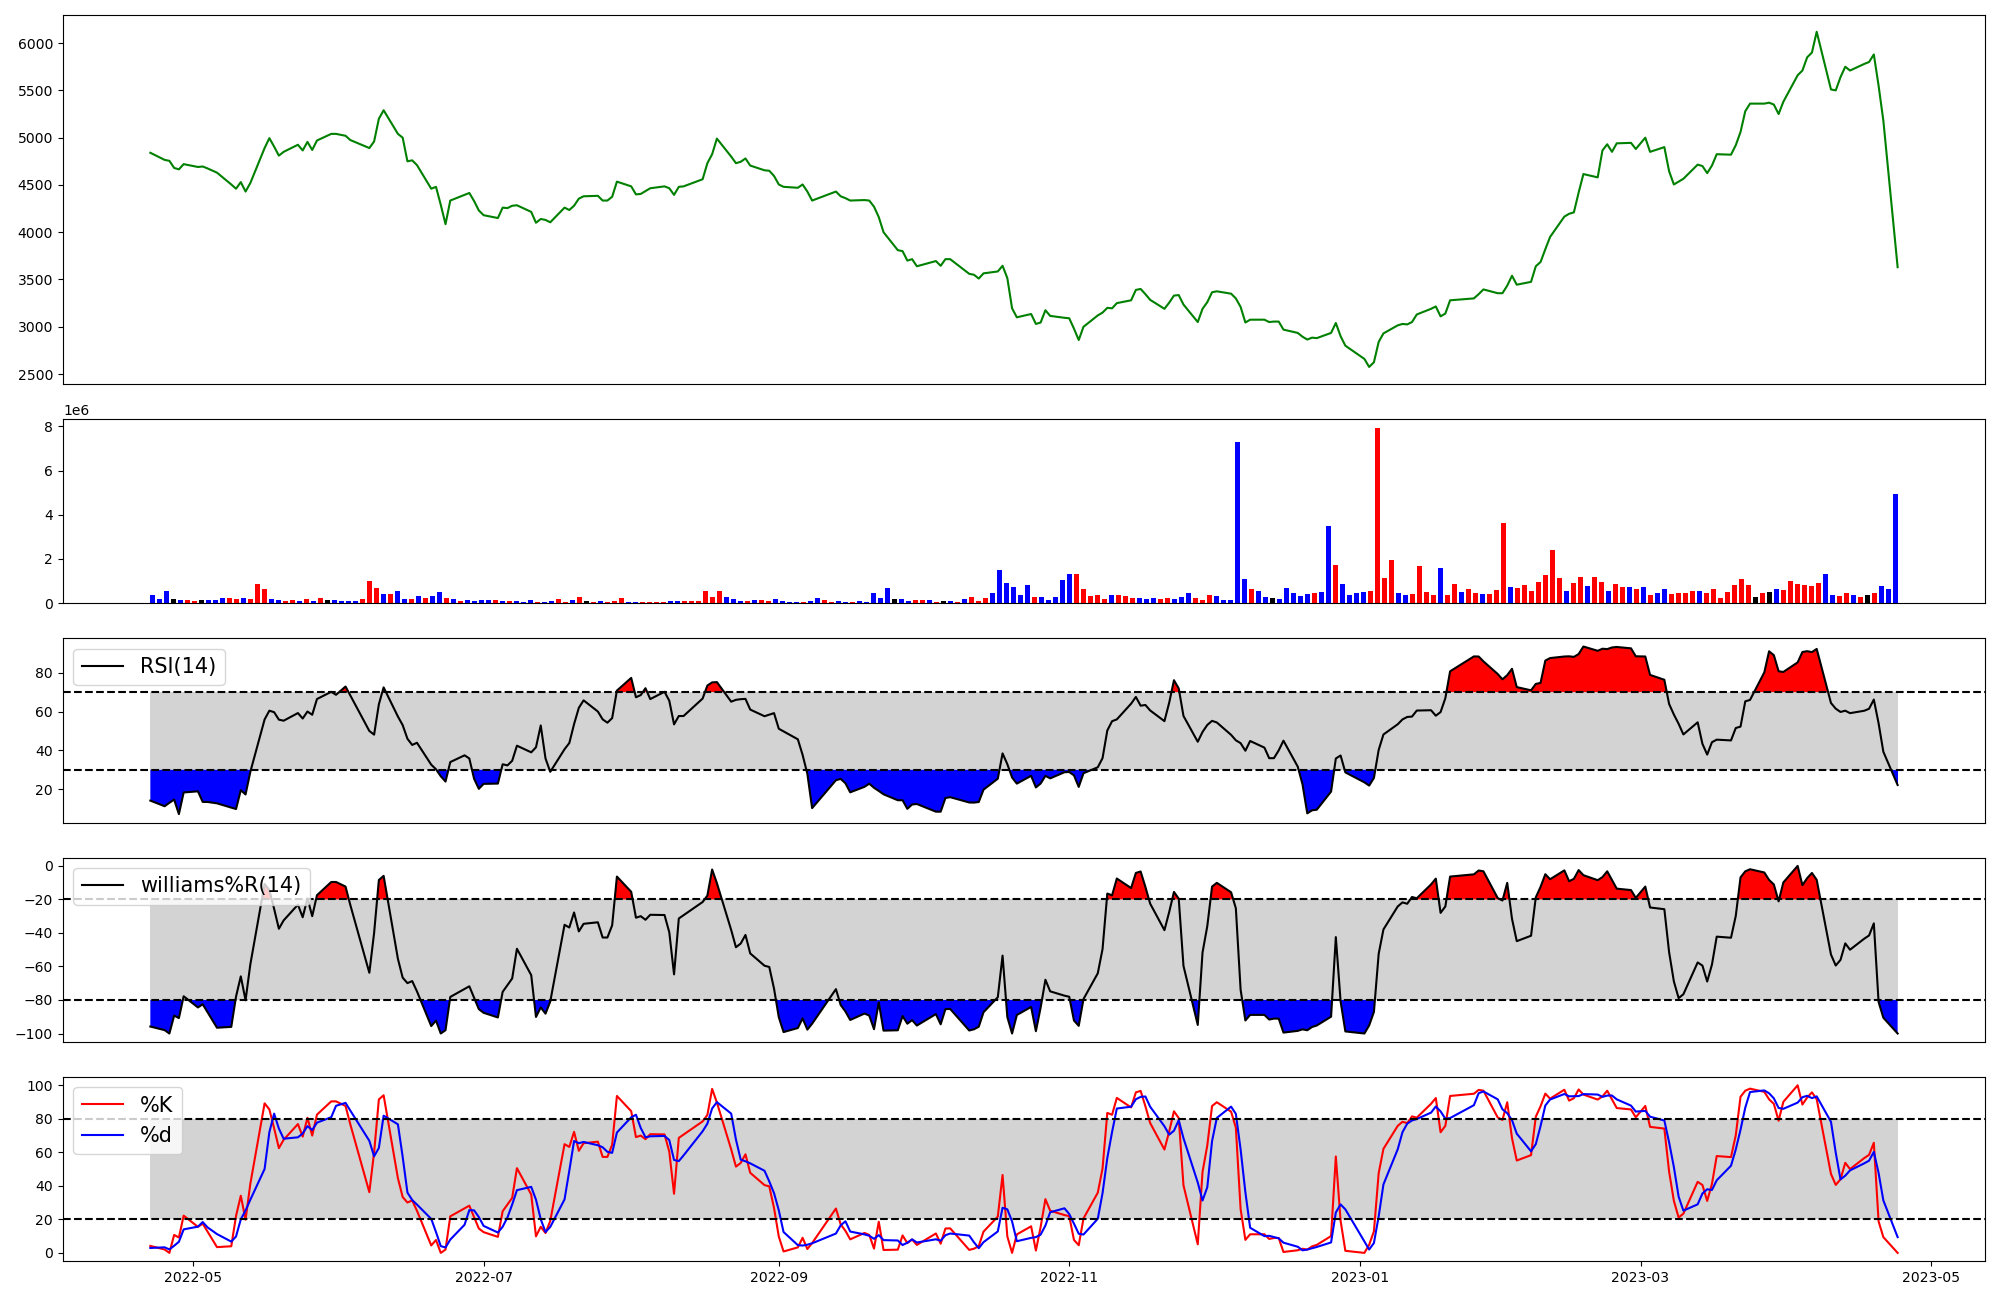Select the %d legend entry text

156,1135
